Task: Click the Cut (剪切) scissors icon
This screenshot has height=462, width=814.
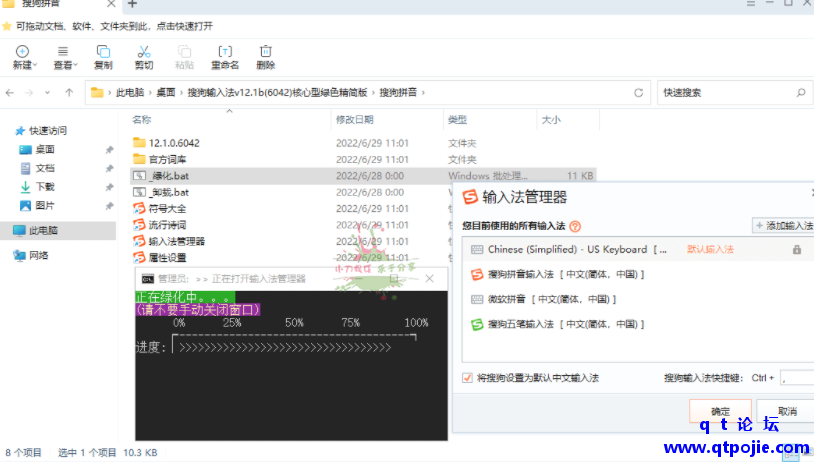Action: [x=144, y=51]
